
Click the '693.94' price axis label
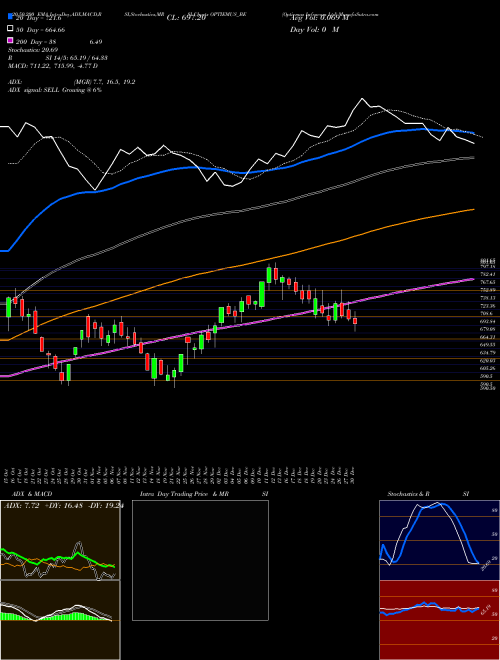coord(487,321)
